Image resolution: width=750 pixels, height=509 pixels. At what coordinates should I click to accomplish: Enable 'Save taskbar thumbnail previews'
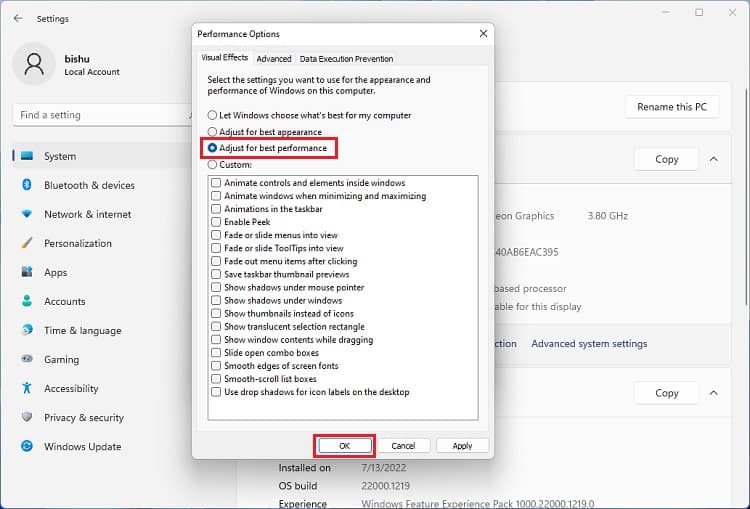pyautogui.click(x=216, y=274)
